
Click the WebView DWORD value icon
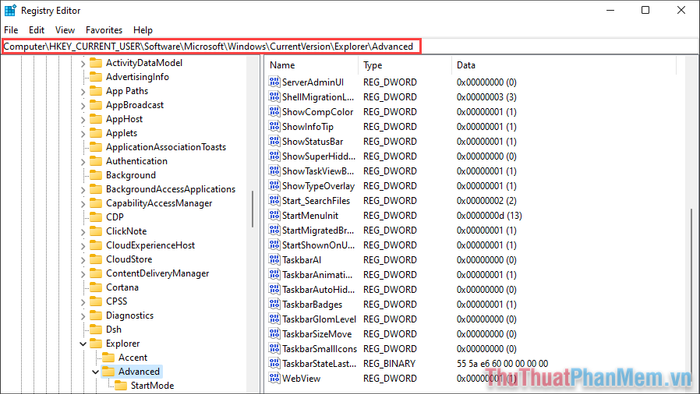(x=274, y=377)
